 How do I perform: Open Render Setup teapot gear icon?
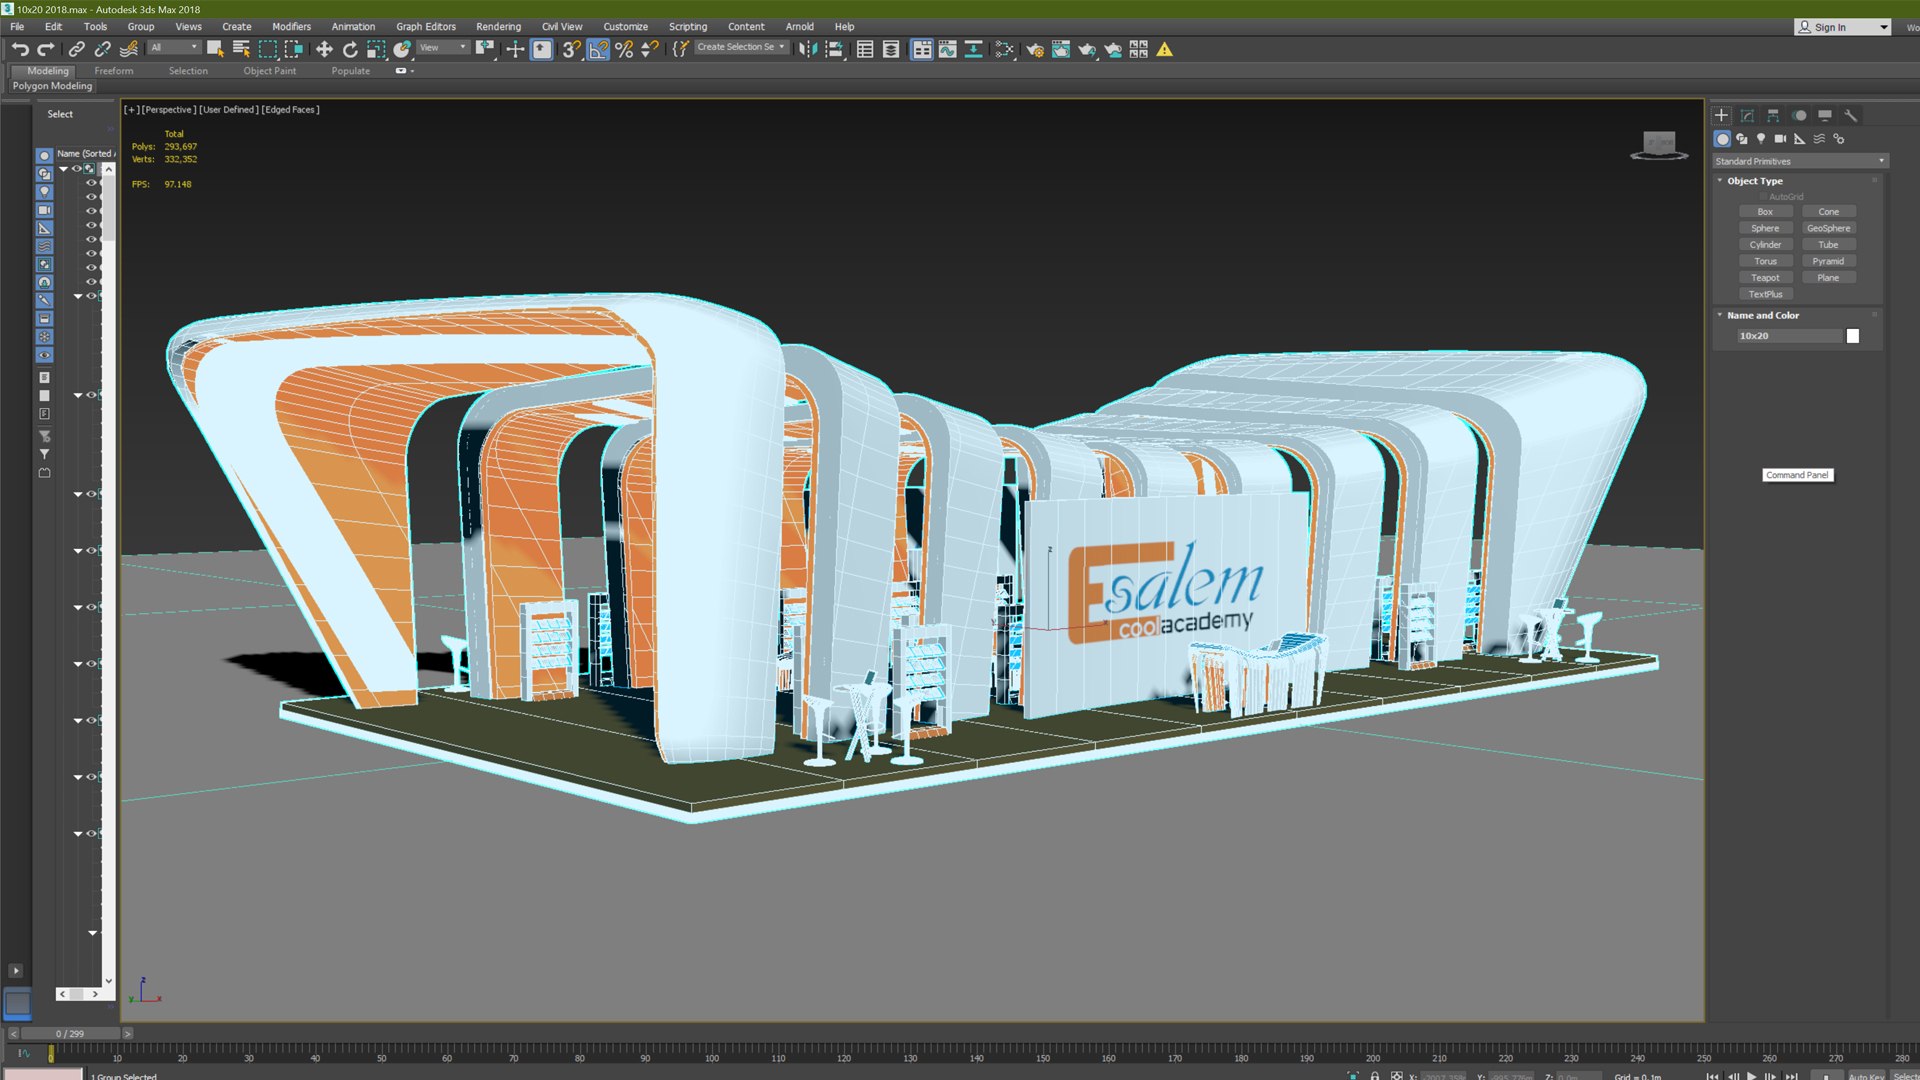point(1034,49)
